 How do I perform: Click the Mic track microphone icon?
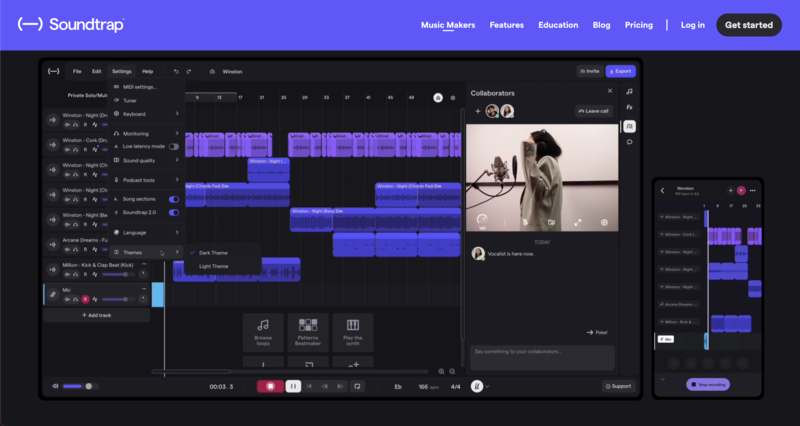[53, 294]
